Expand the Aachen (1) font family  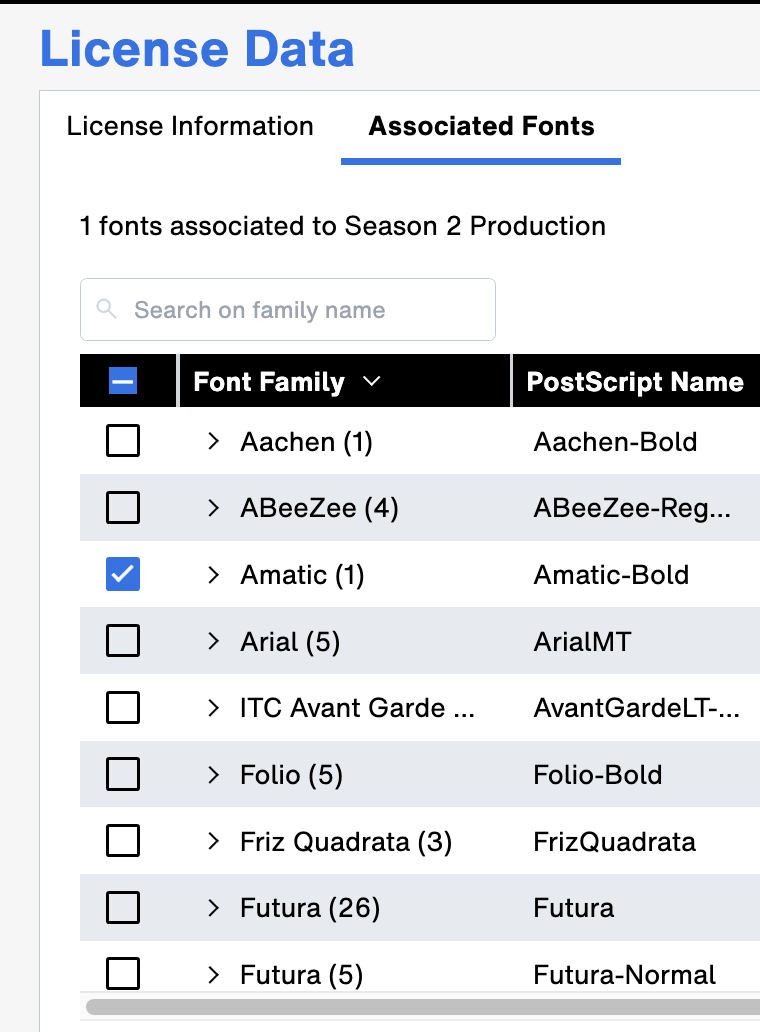pyautogui.click(x=213, y=441)
